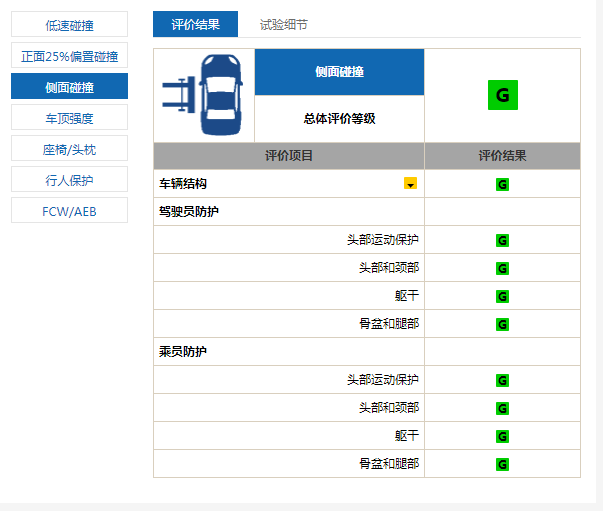The width and height of the screenshot is (603, 511).
Task: Click the large green overall G rating badge
Action: pos(502,96)
